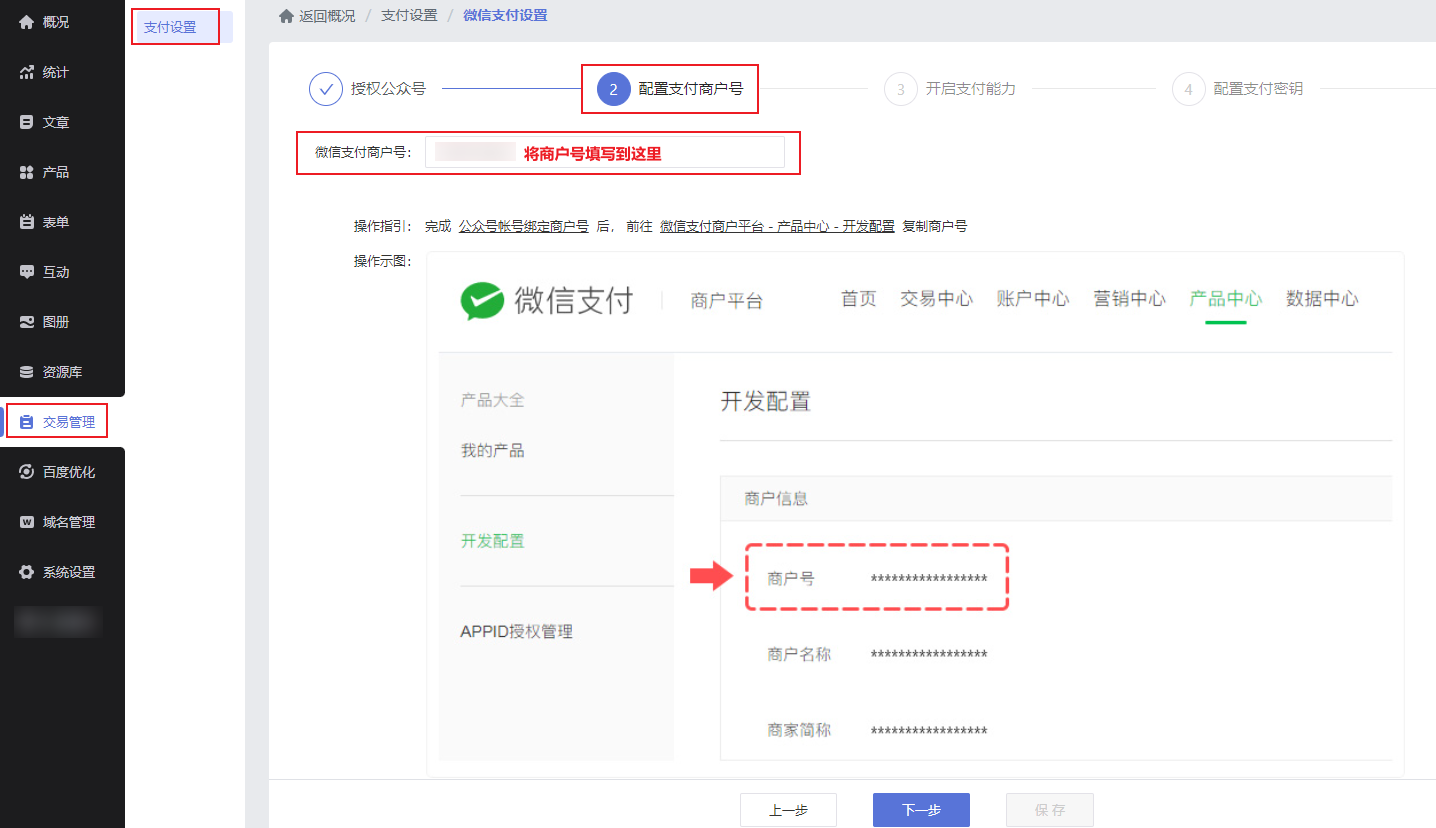Click 支付设置 breadcrumb link

tap(409, 16)
